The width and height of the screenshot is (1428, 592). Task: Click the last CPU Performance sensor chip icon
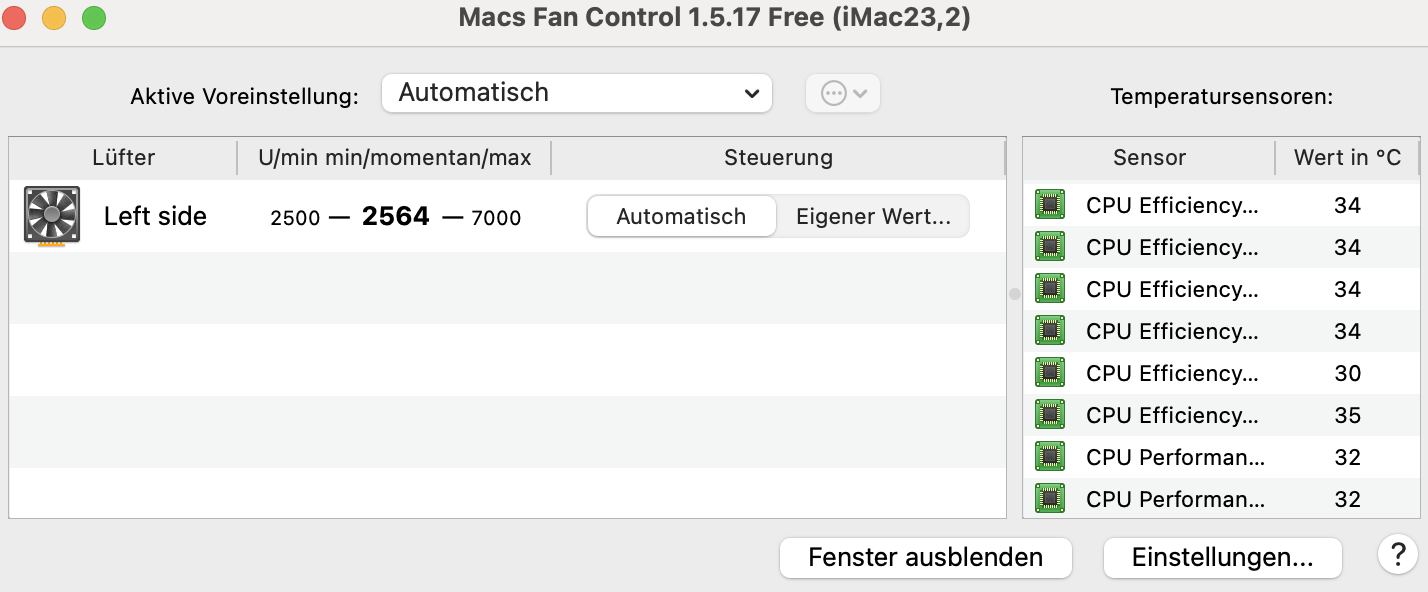[x=1050, y=498]
